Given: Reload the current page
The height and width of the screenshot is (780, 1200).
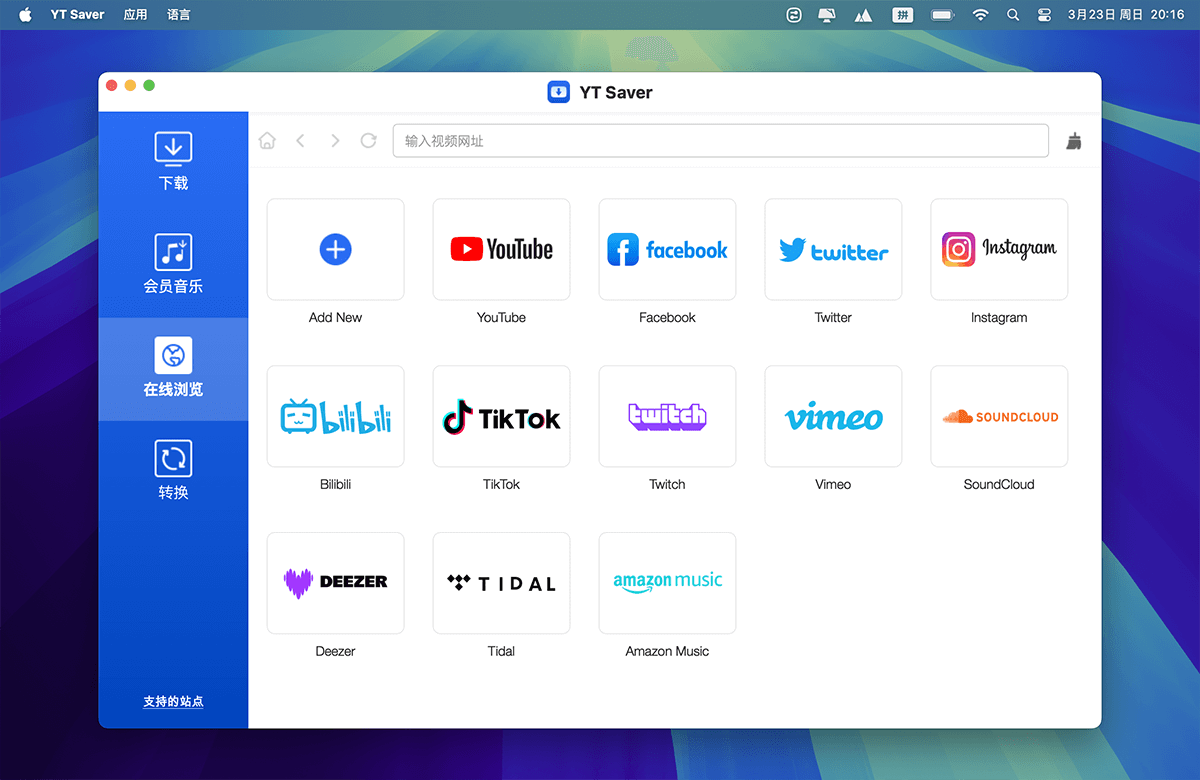Looking at the screenshot, I should click(x=368, y=141).
